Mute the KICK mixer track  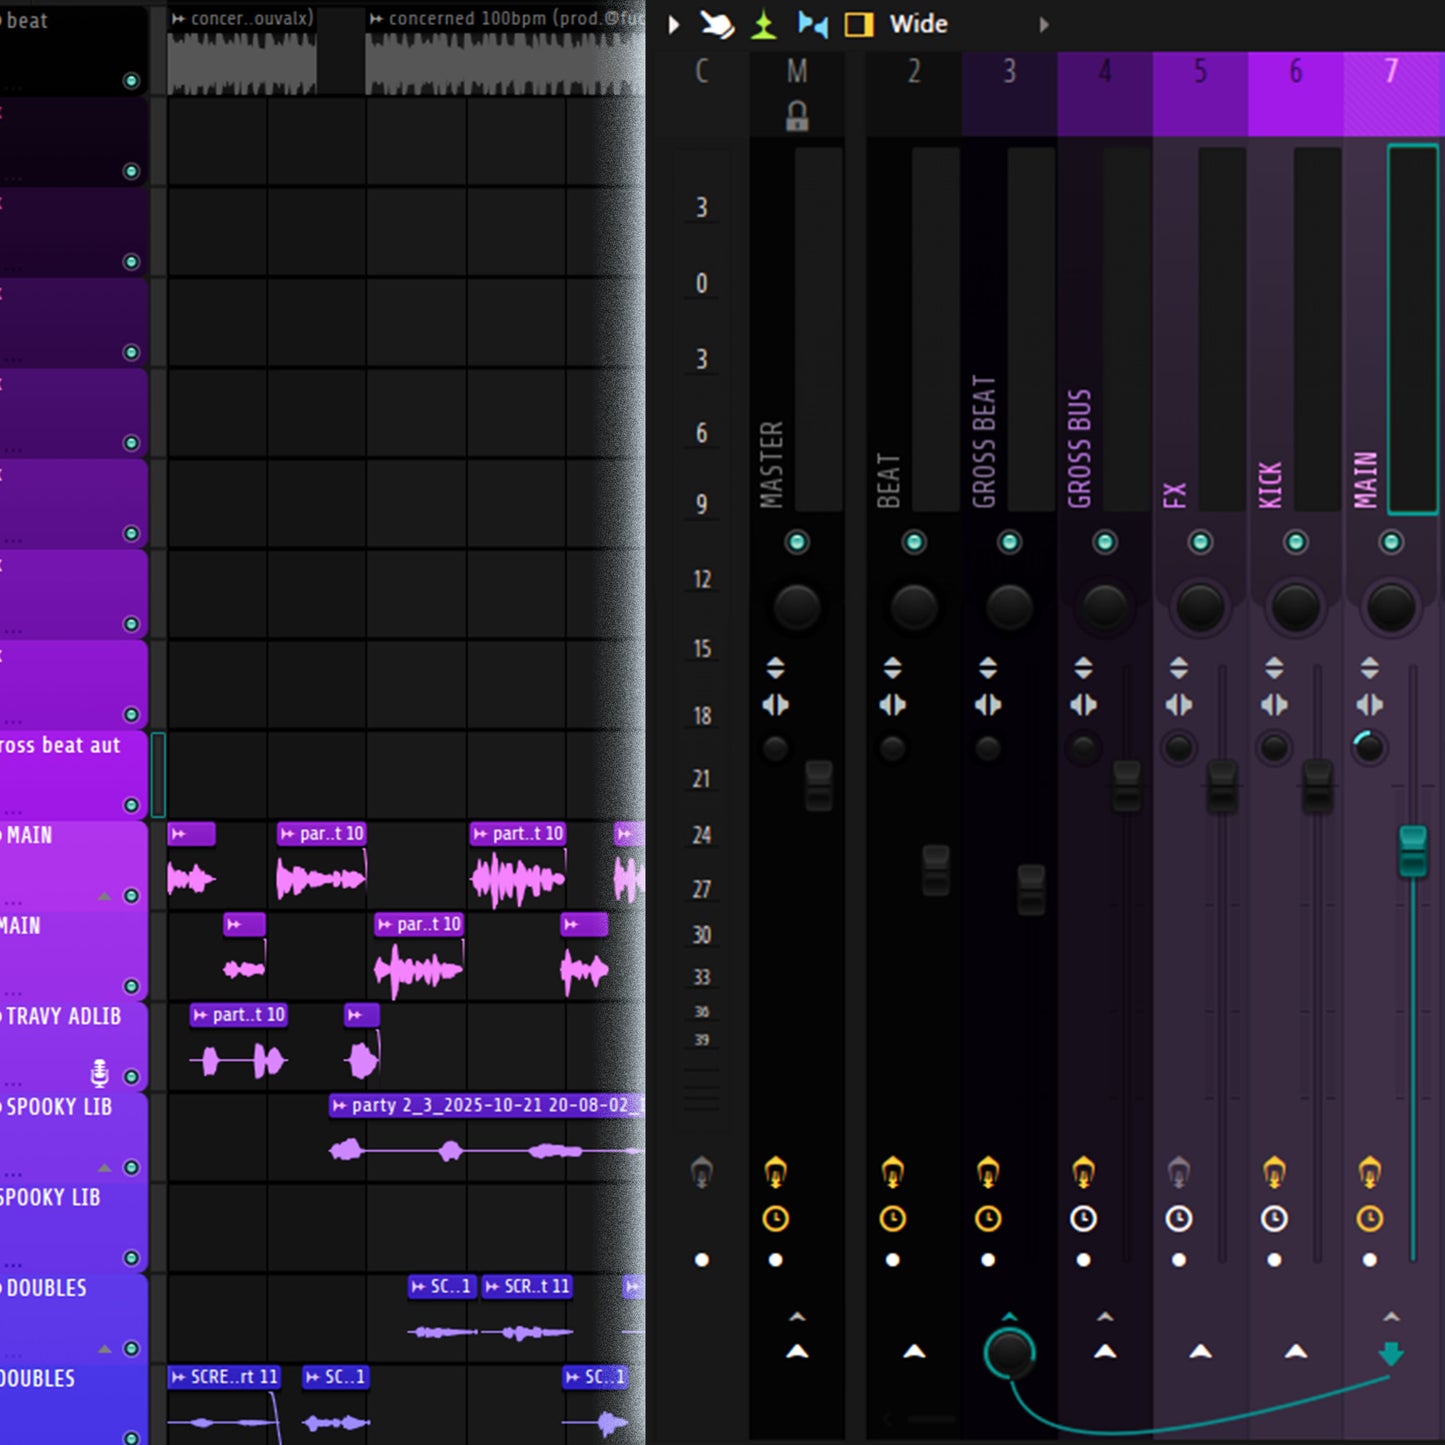pos(1296,542)
